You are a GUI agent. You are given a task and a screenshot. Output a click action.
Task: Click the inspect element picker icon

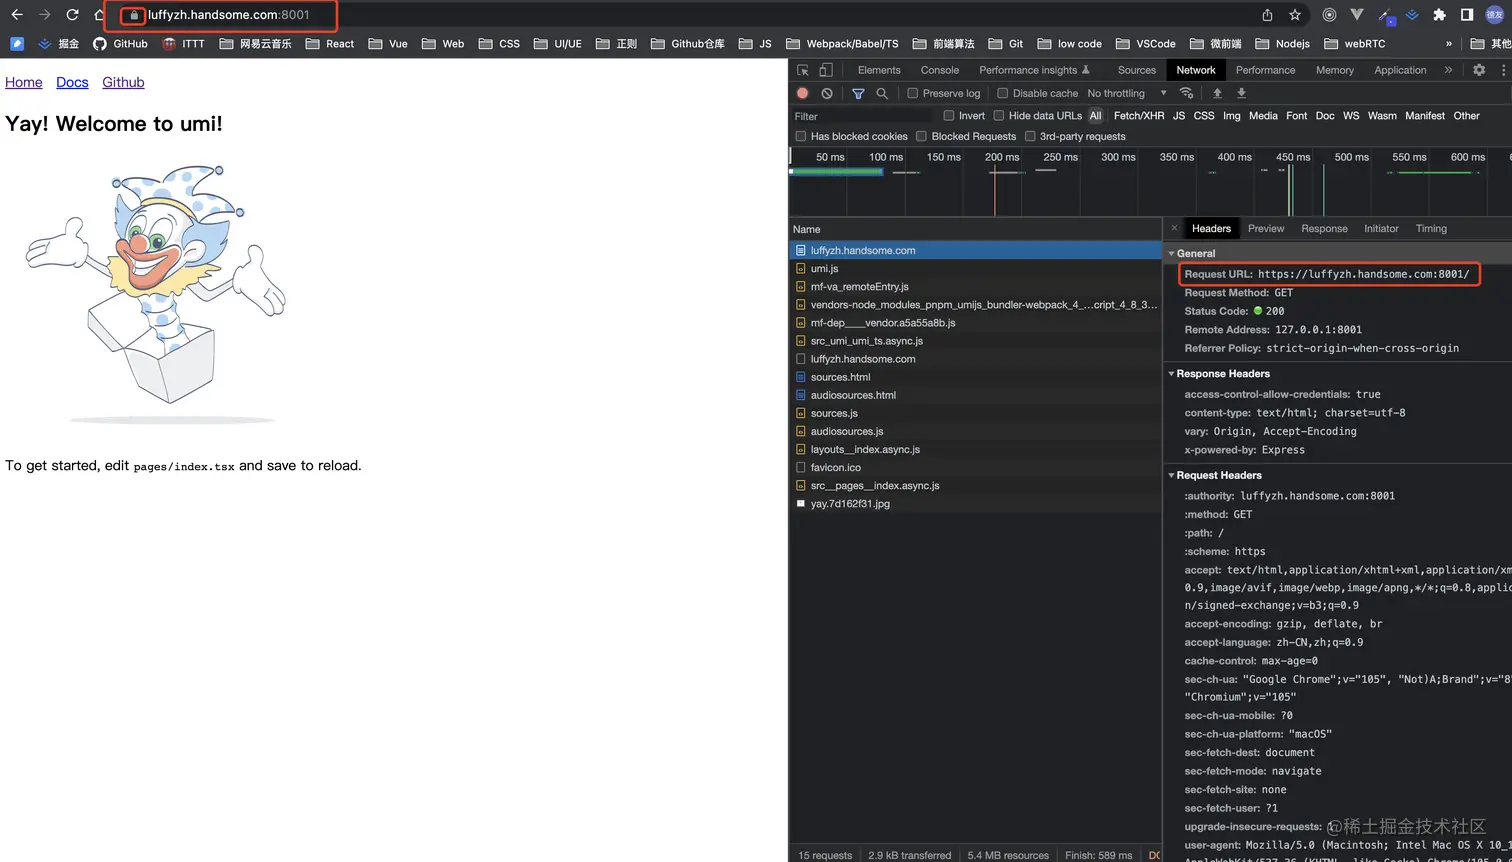[x=802, y=70]
